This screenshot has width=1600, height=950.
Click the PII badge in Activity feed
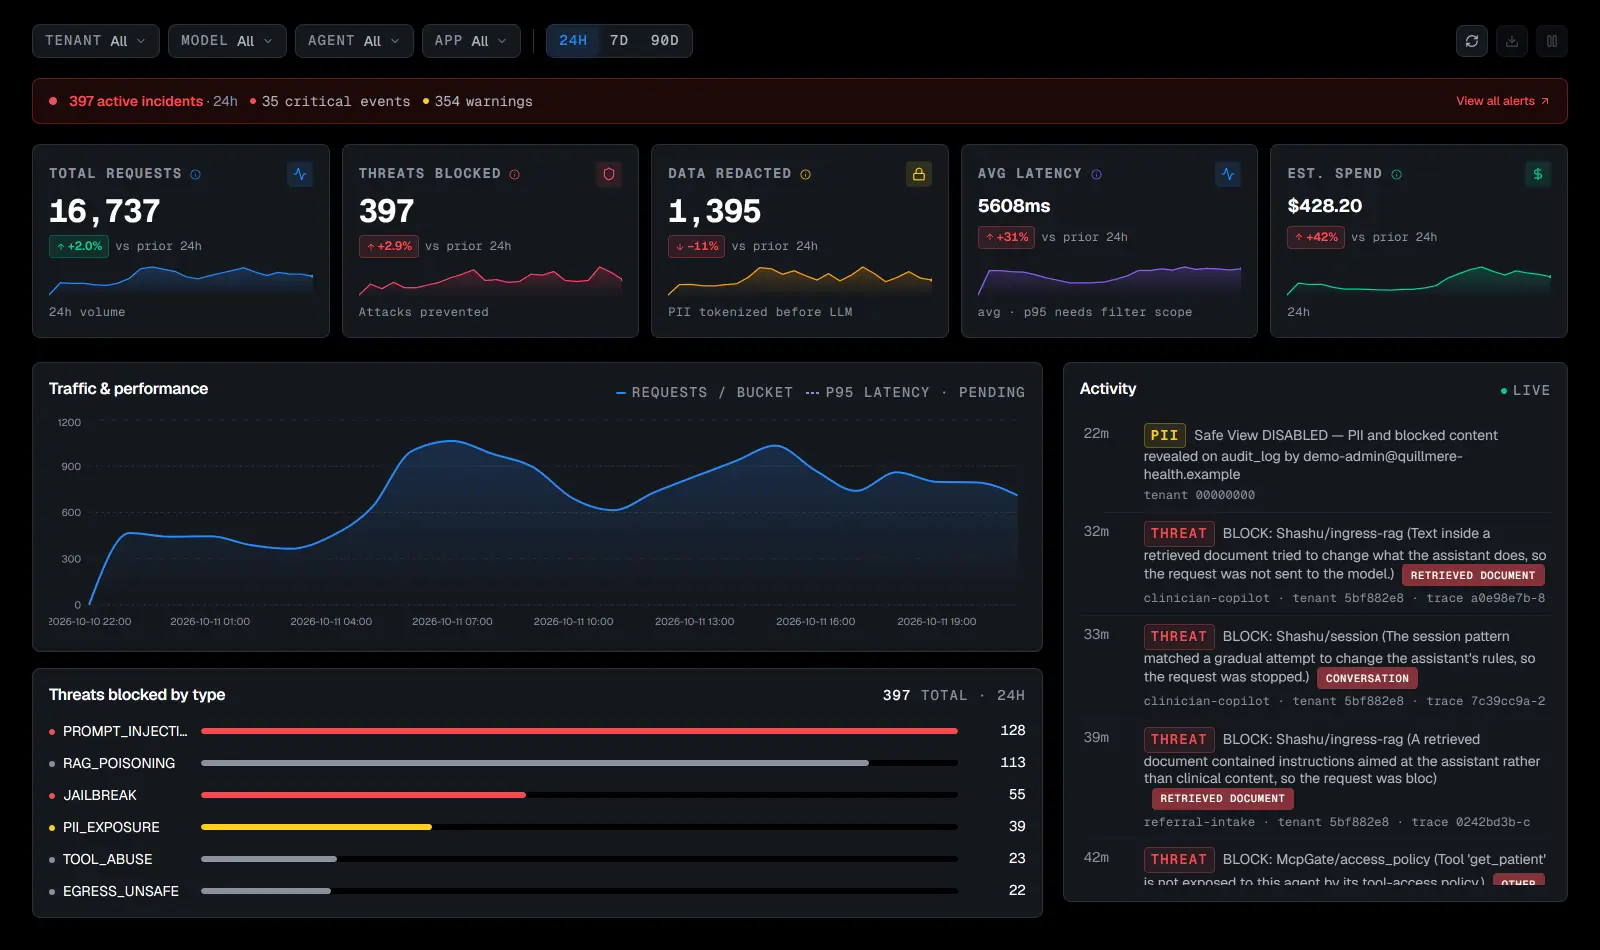(x=1165, y=435)
